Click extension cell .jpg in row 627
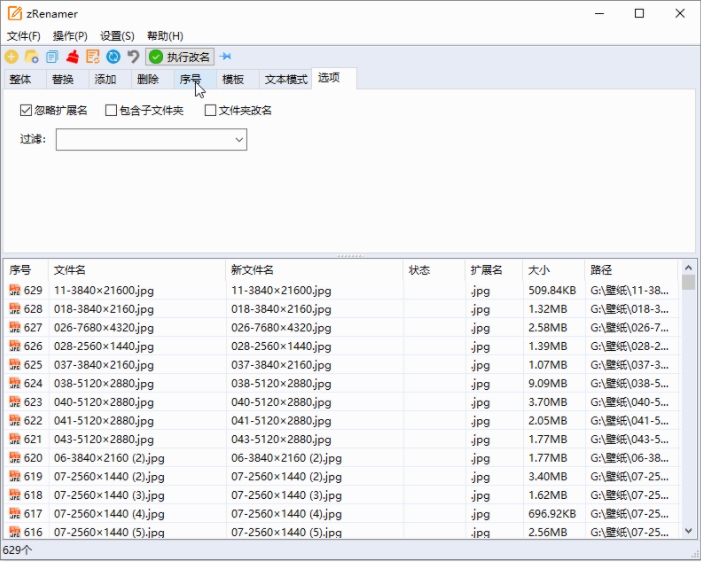701x562 pixels. click(480, 329)
